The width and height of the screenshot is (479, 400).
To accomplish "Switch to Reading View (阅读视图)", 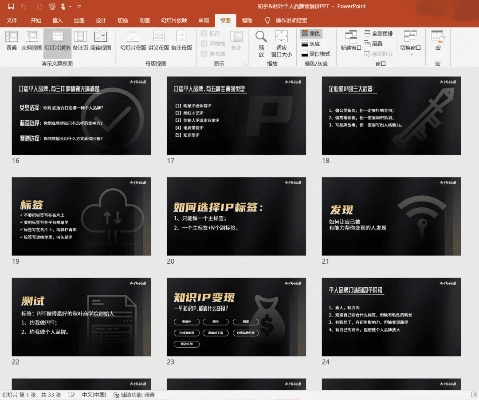I will click(100, 40).
